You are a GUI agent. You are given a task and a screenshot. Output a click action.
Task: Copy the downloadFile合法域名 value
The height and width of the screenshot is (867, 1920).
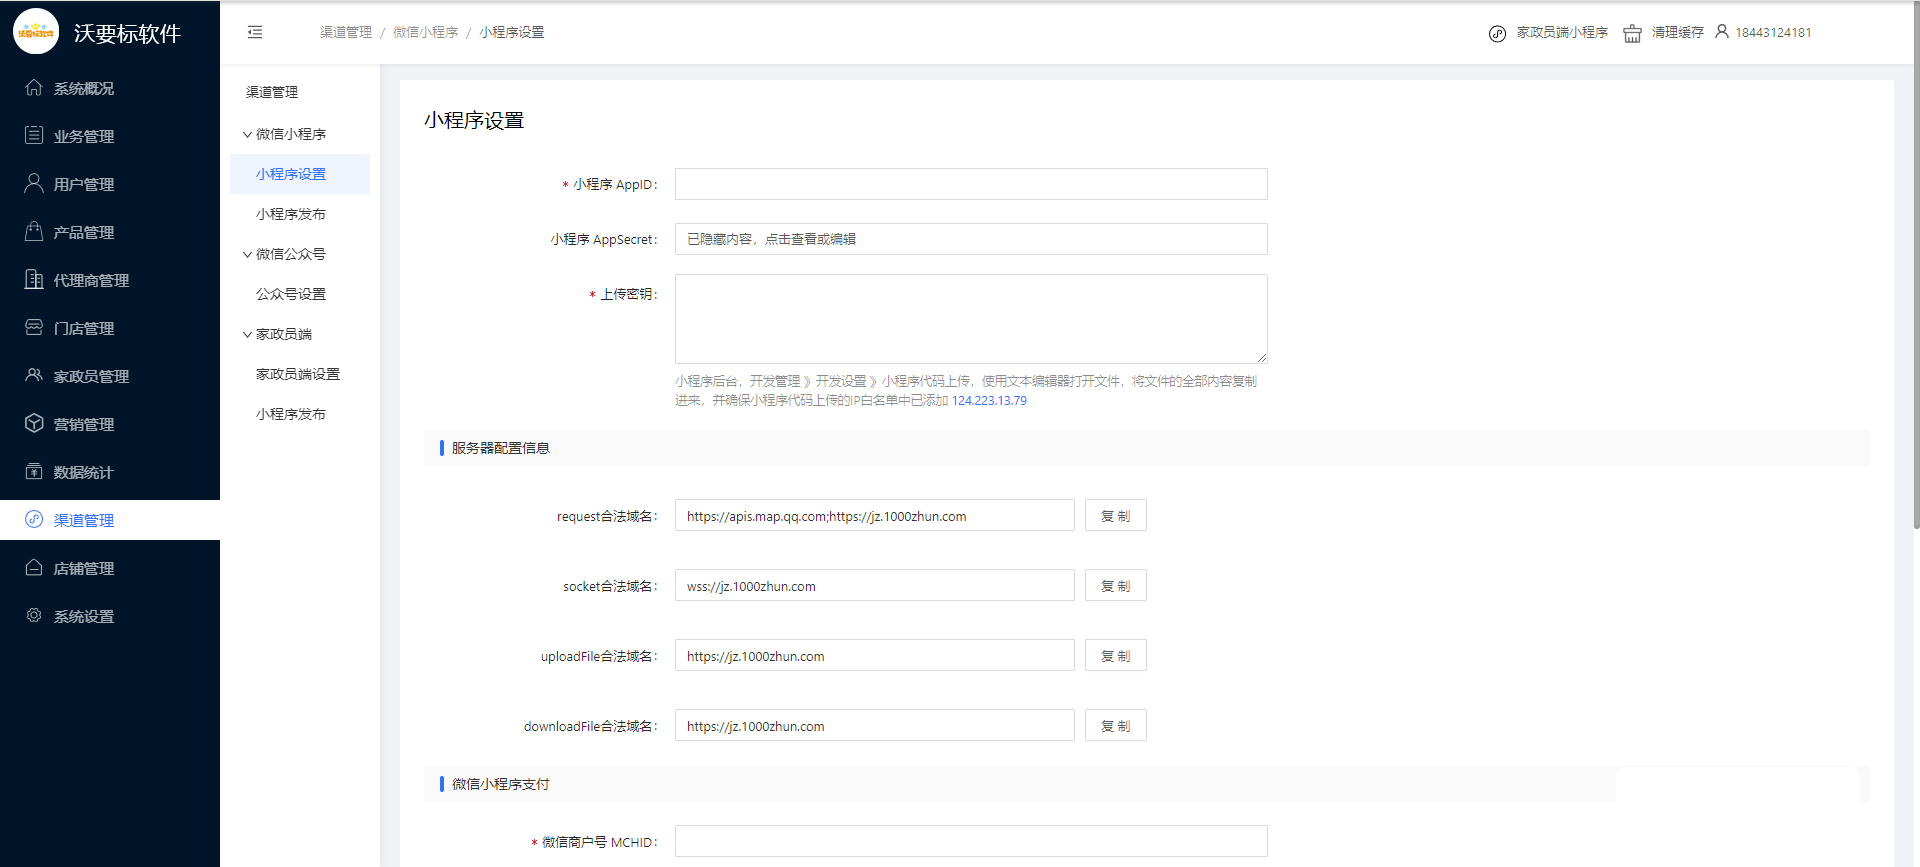click(x=1116, y=726)
